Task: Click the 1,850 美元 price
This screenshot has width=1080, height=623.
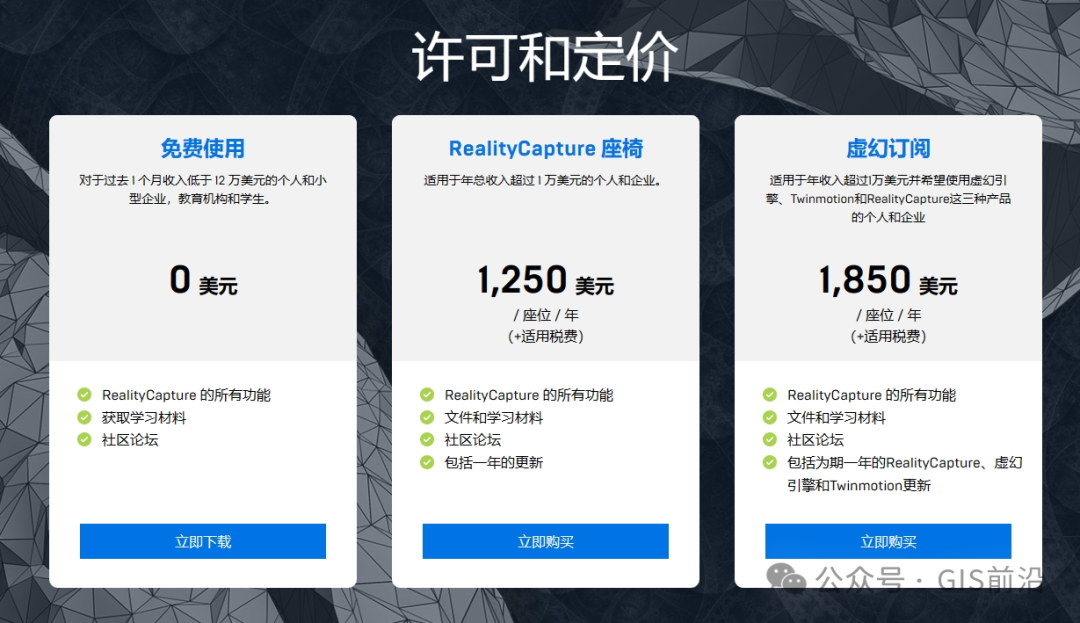Action: pyautogui.click(x=888, y=280)
